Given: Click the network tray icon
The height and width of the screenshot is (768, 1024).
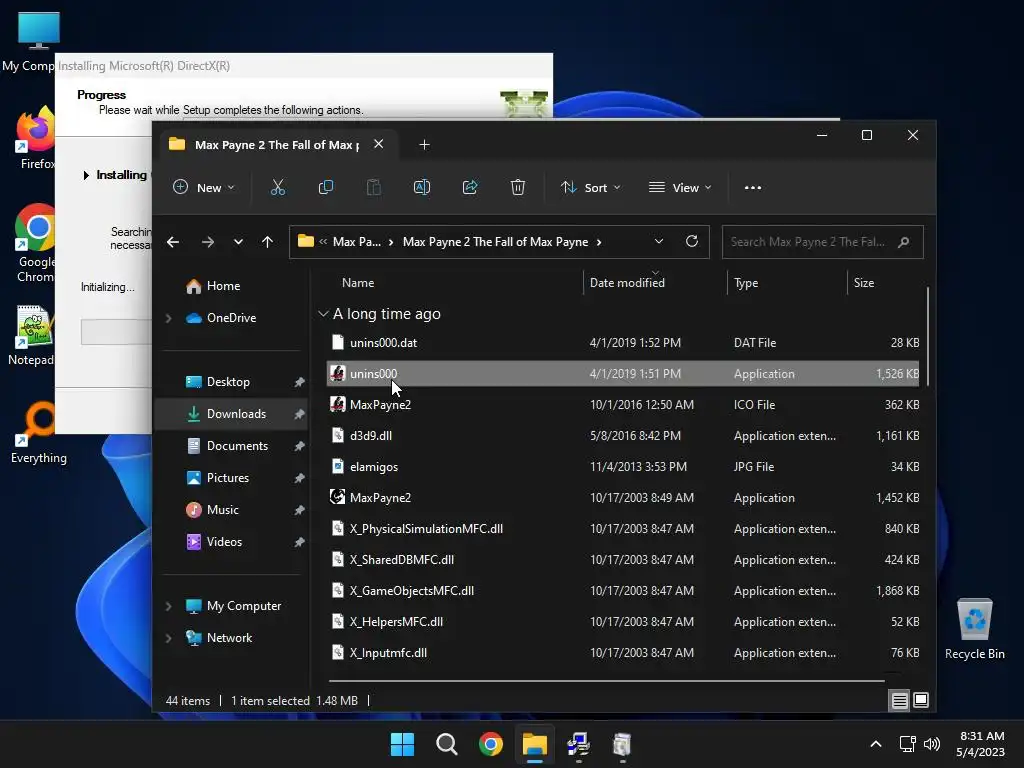Looking at the screenshot, I should [x=907, y=744].
